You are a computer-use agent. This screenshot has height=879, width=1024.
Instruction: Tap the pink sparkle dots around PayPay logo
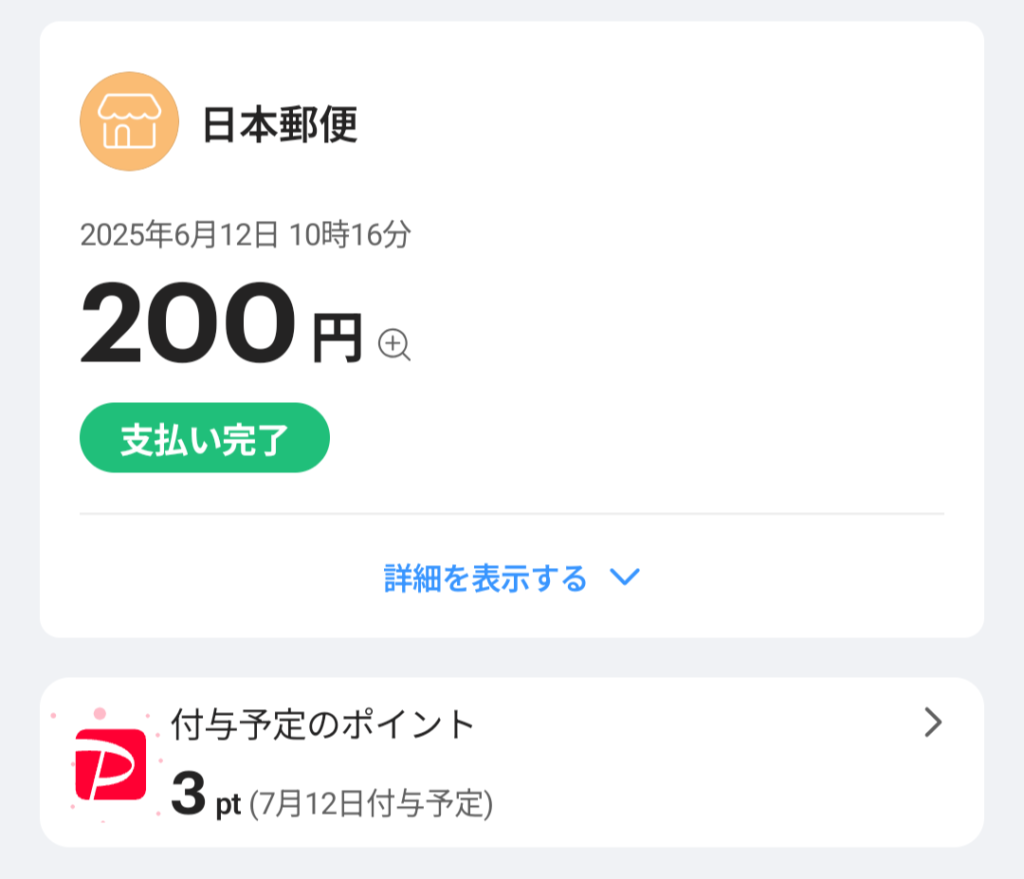point(99,714)
